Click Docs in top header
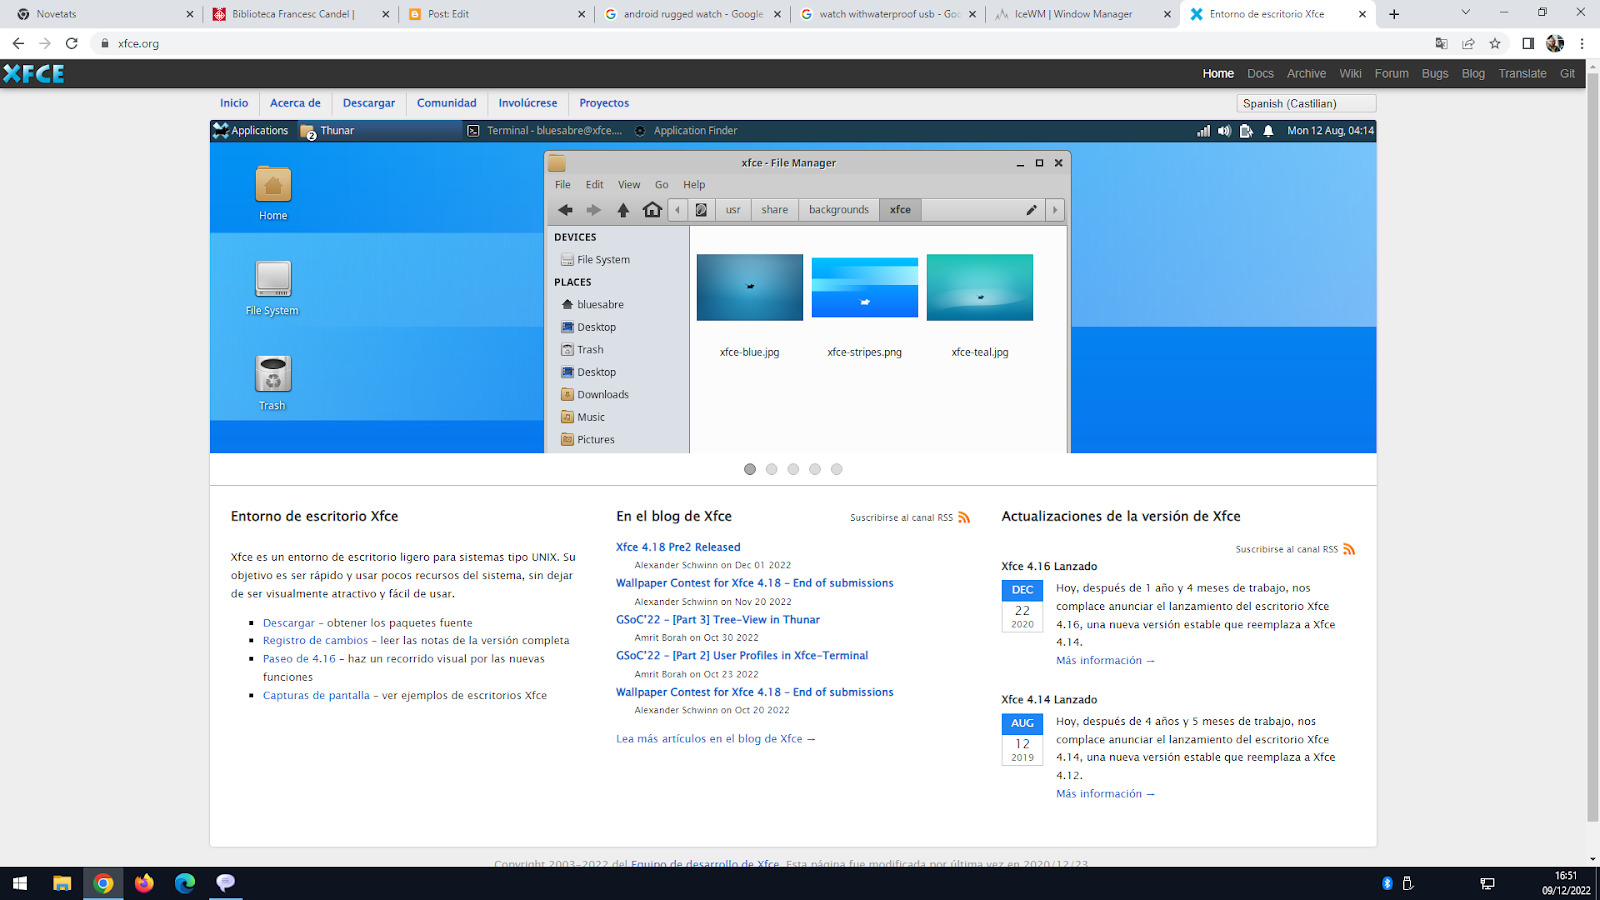This screenshot has width=1600, height=900. coord(1260,74)
